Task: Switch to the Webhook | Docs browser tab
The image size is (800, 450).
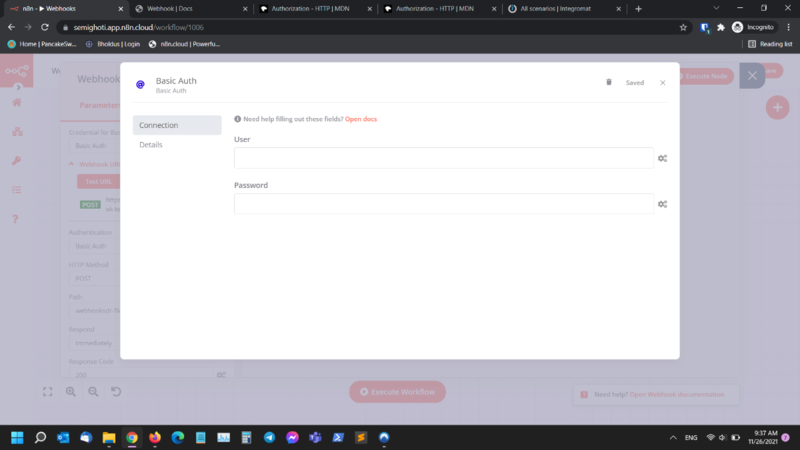Action: pyautogui.click(x=191, y=9)
